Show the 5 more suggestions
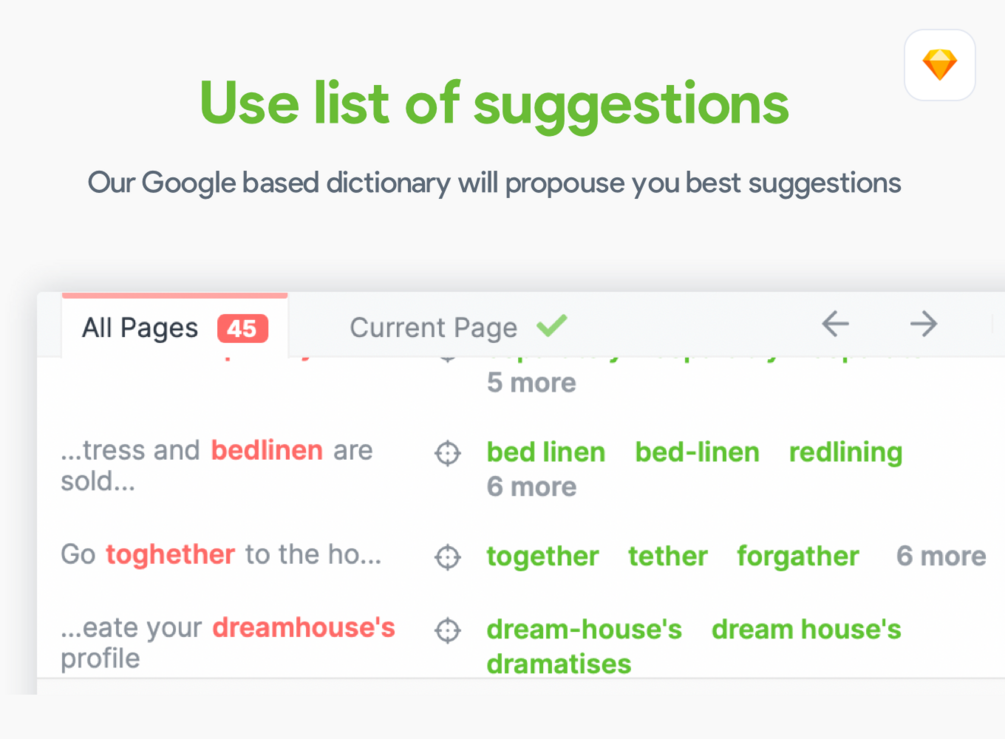Image resolution: width=1005 pixels, height=739 pixels. pos(531,383)
